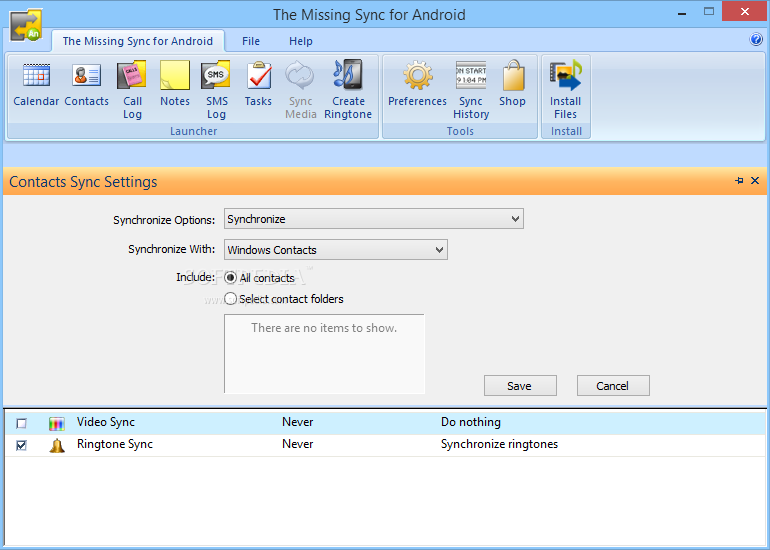Uncheck the Ringtone Sync checkbox

(22, 445)
